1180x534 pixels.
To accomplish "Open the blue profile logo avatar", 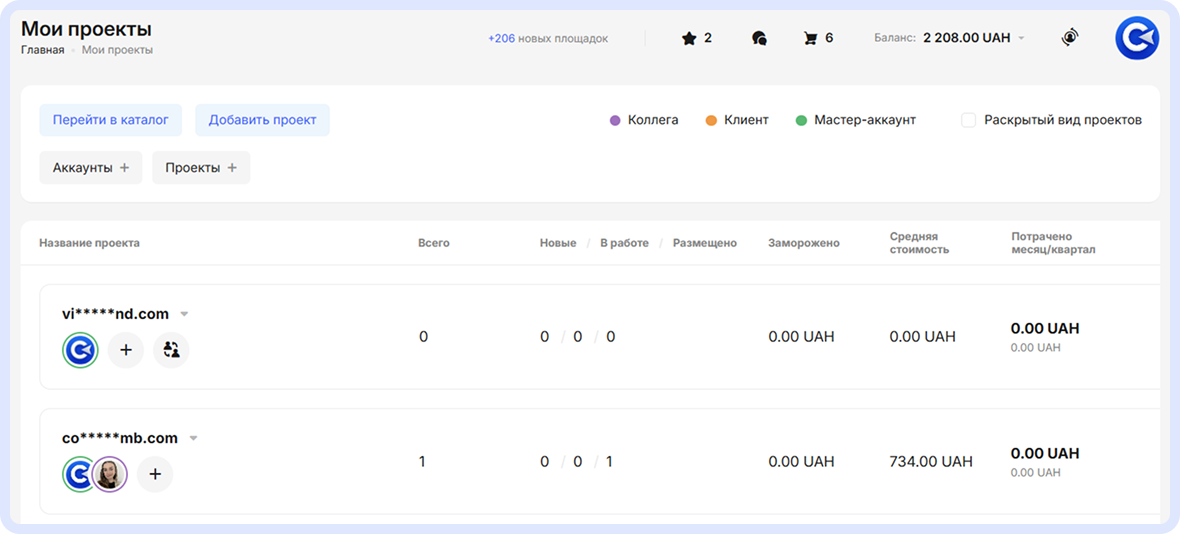I will [1137, 39].
